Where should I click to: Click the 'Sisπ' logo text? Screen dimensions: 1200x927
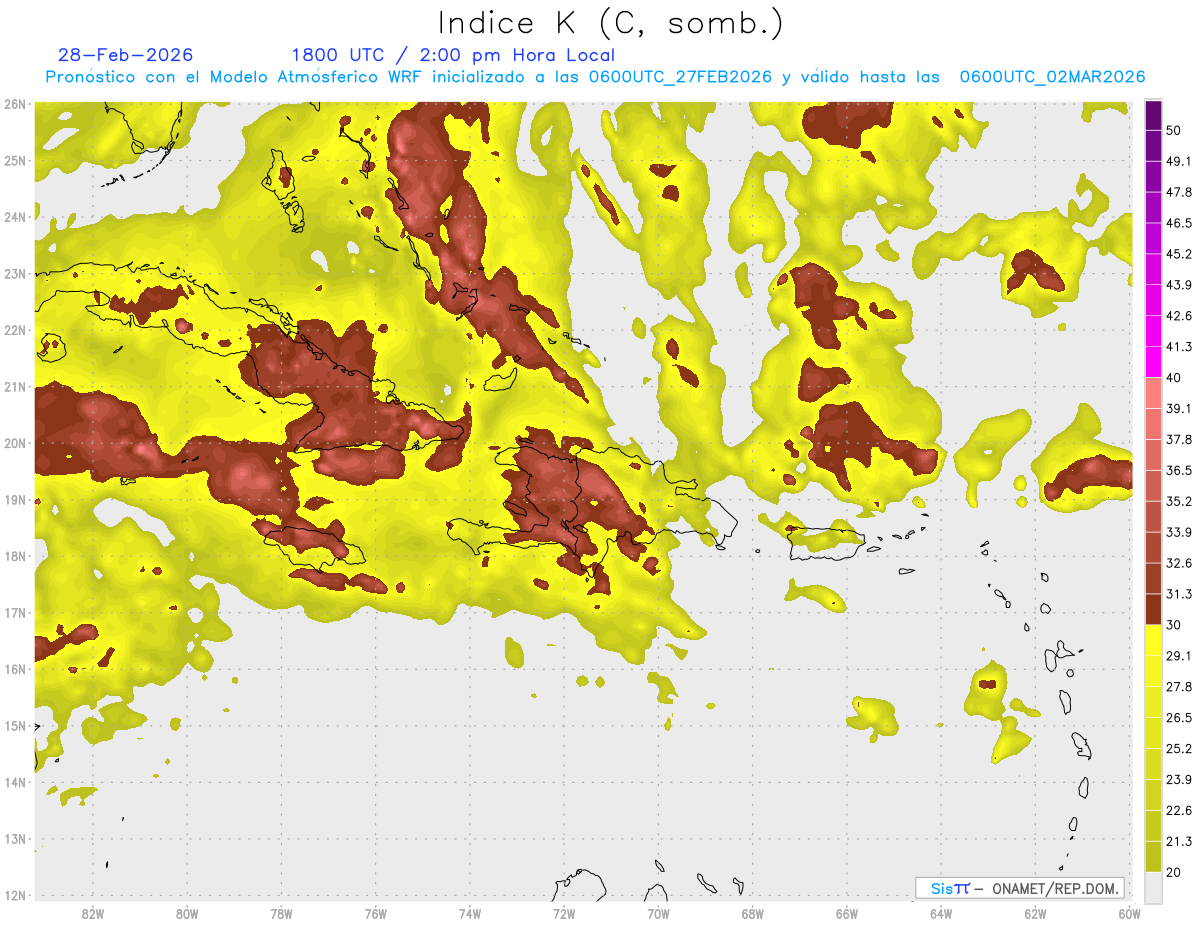[950, 888]
